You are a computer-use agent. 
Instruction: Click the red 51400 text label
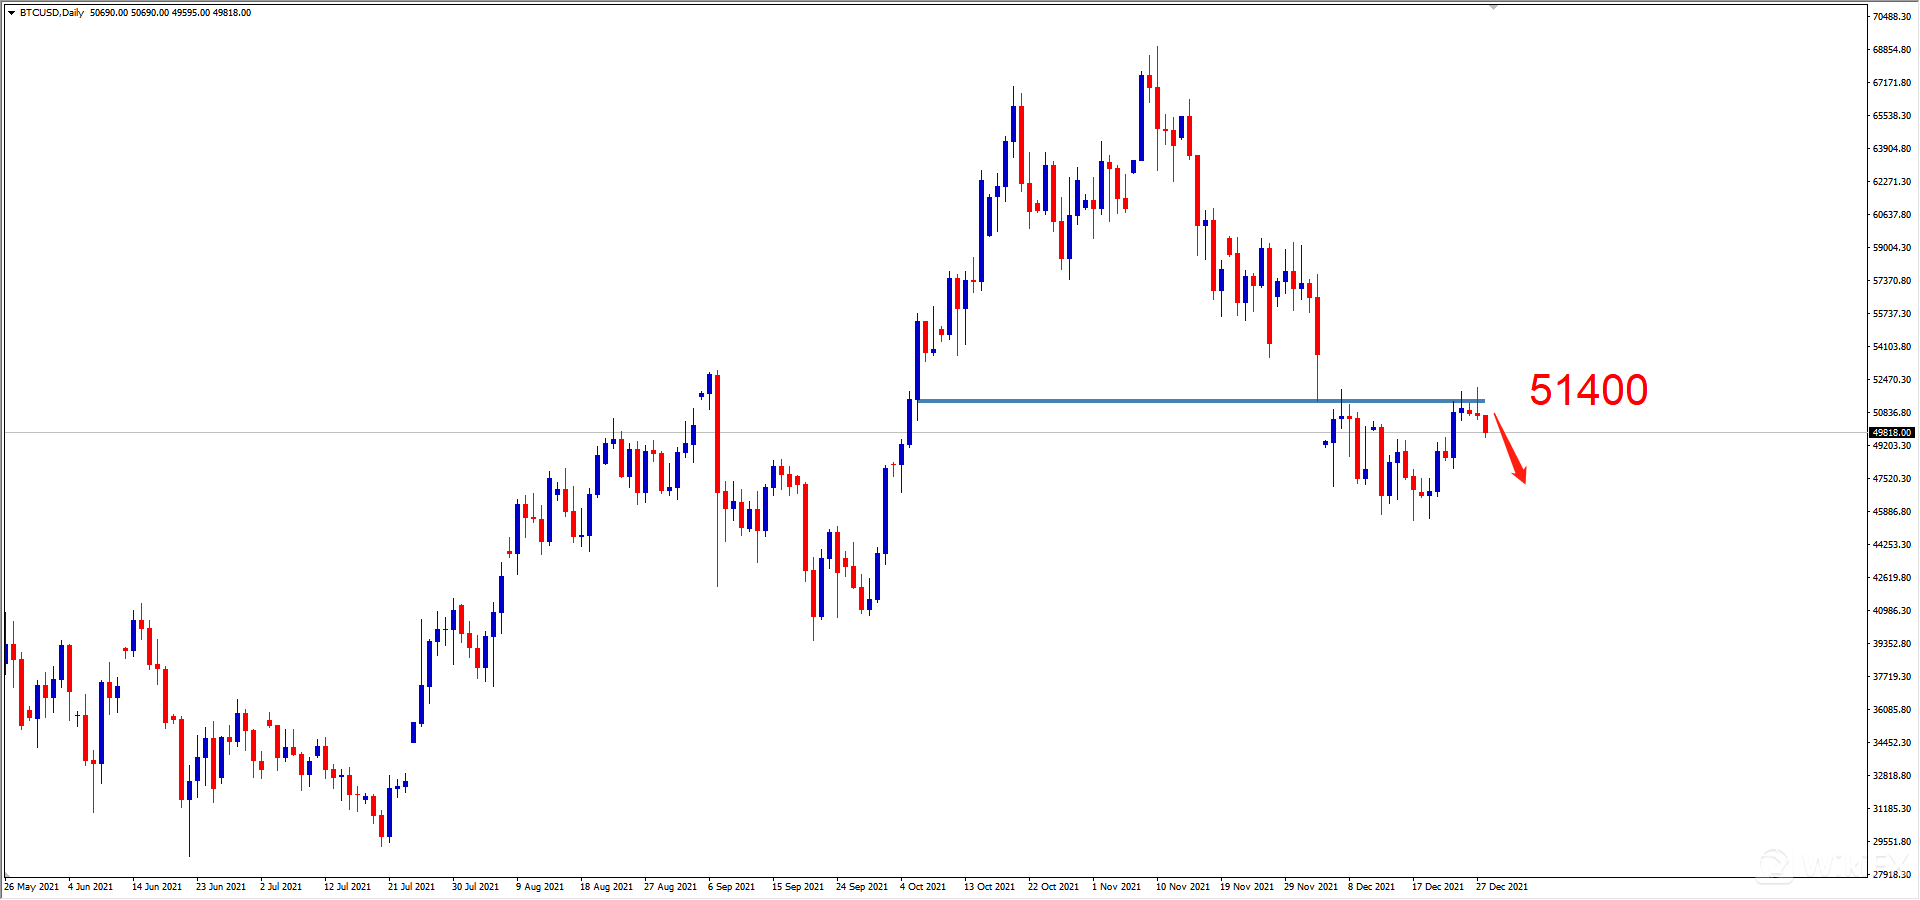coord(1588,390)
